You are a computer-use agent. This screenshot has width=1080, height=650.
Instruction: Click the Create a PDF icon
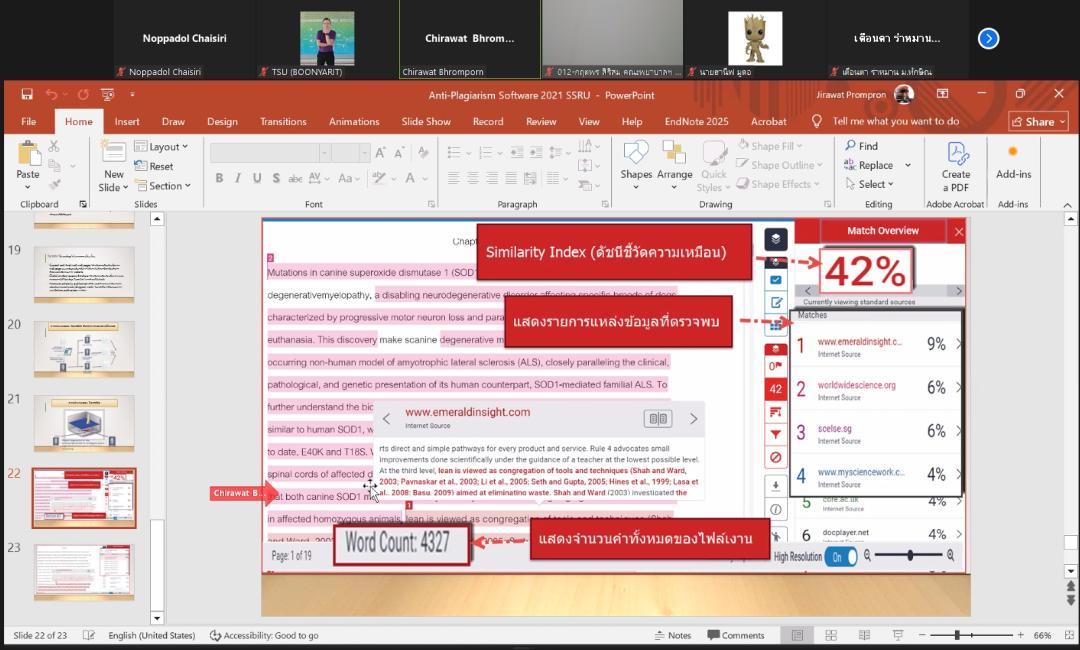coord(956,165)
